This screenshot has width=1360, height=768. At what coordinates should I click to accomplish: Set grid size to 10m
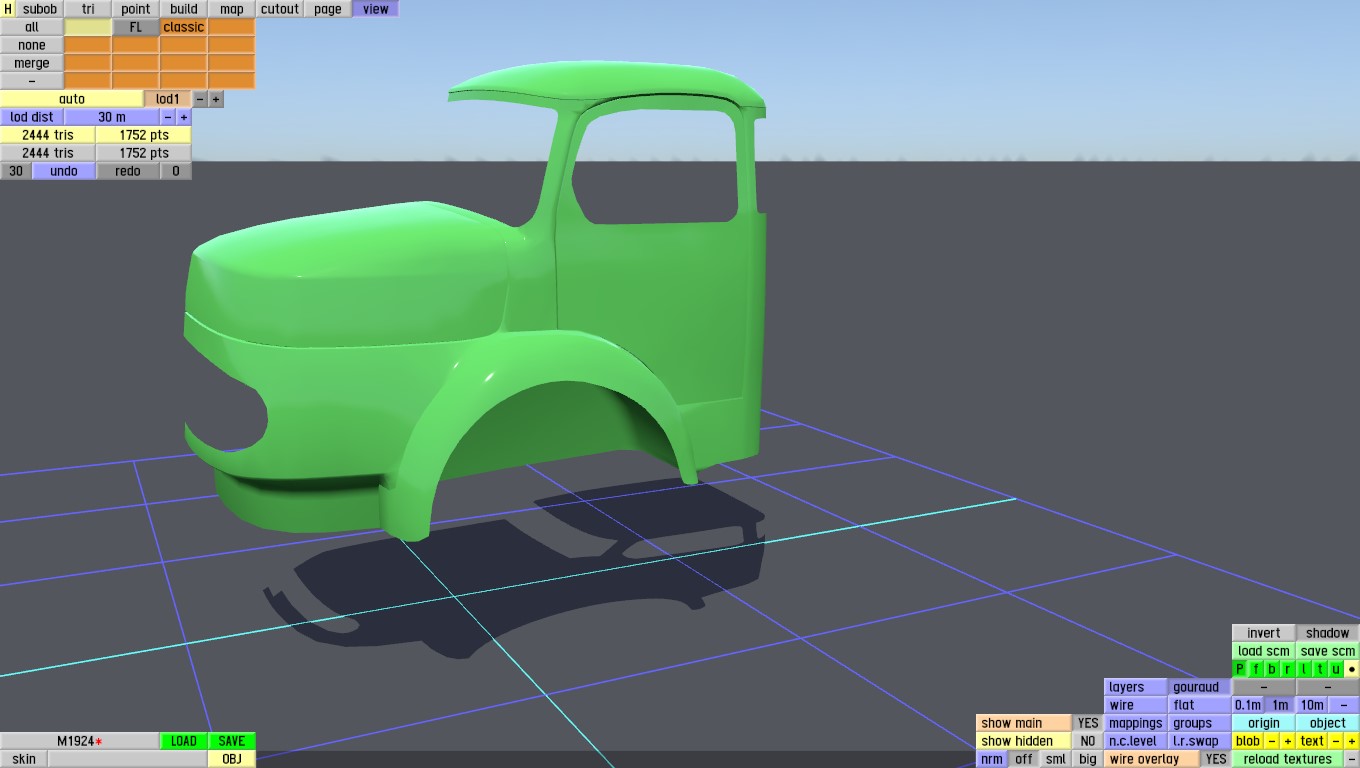[x=1312, y=705]
